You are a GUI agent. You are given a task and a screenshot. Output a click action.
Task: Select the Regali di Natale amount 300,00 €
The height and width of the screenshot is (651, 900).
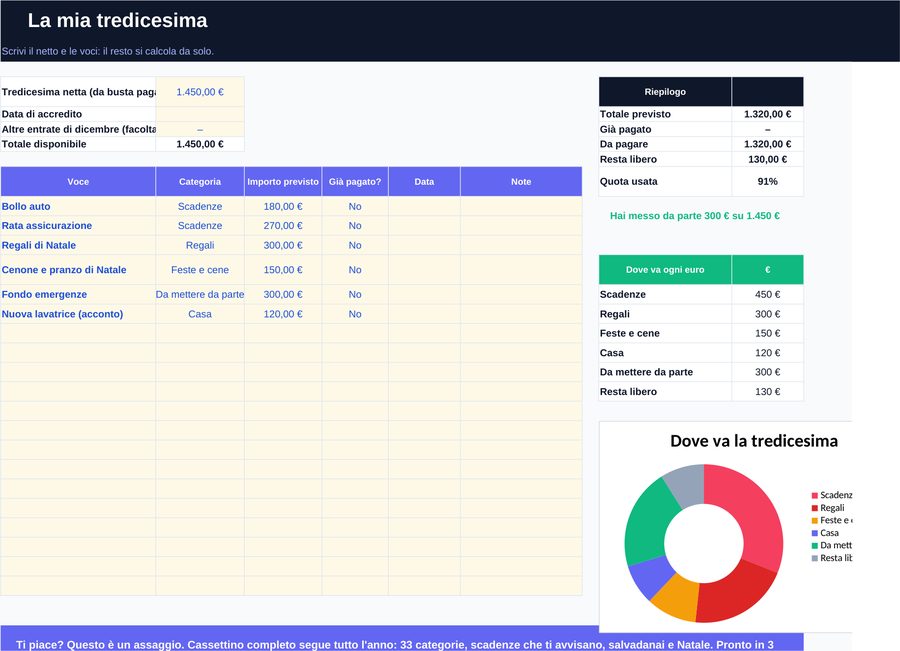tap(283, 245)
